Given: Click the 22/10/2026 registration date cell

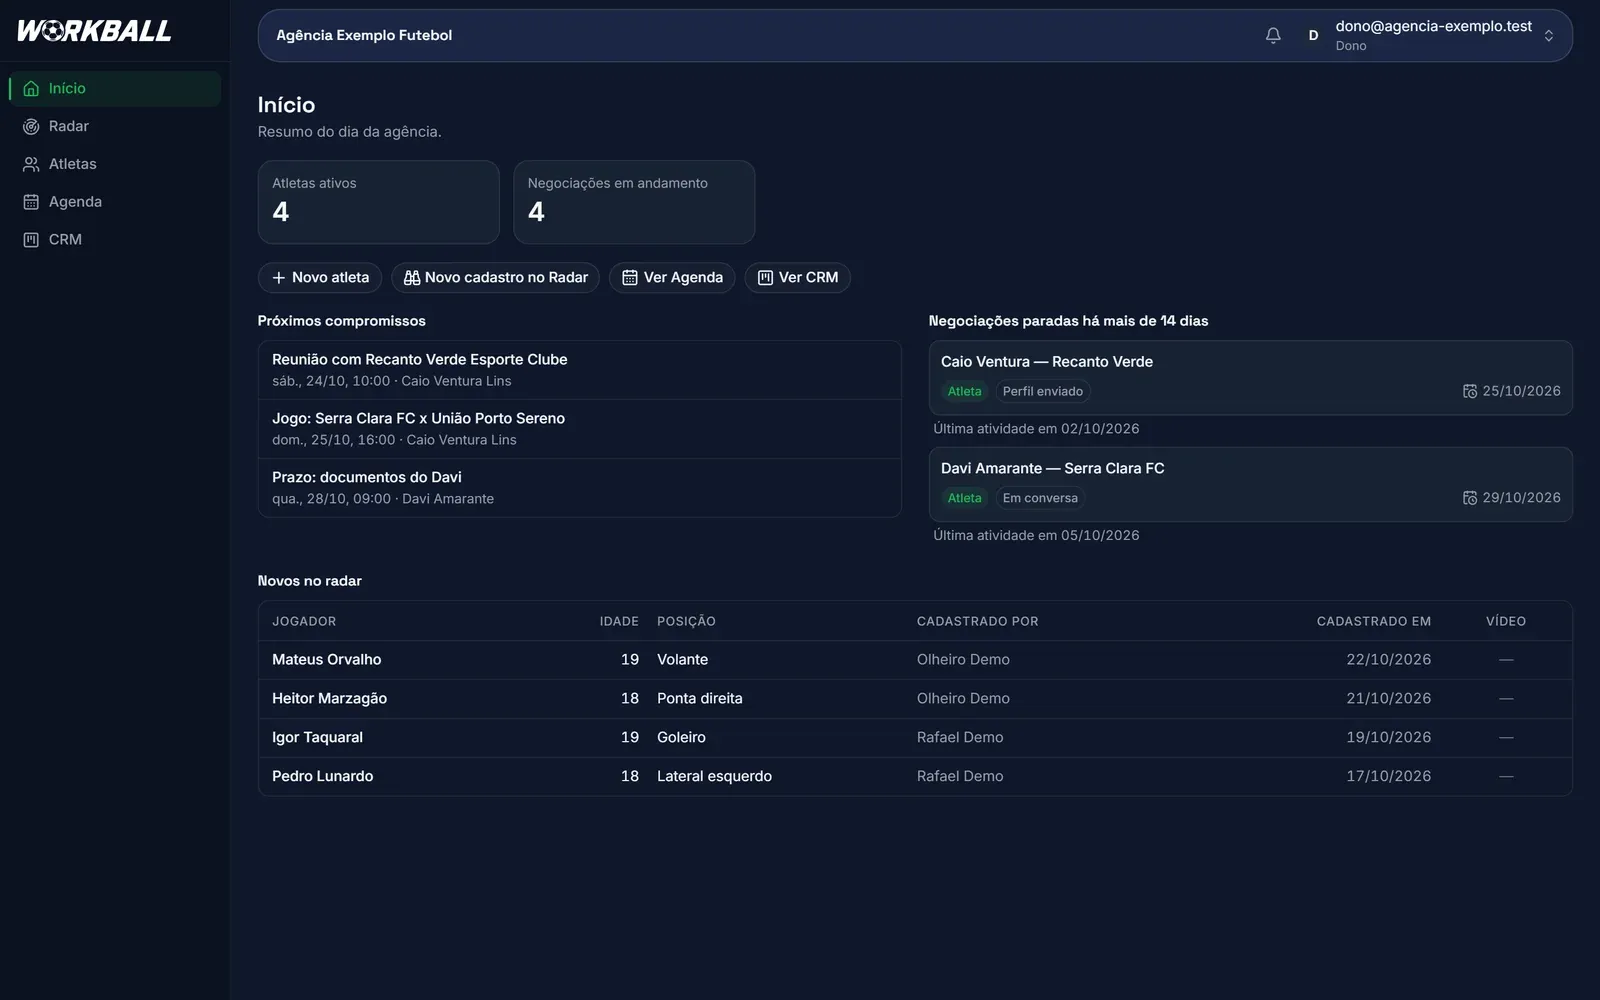Looking at the screenshot, I should [x=1389, y=660].
